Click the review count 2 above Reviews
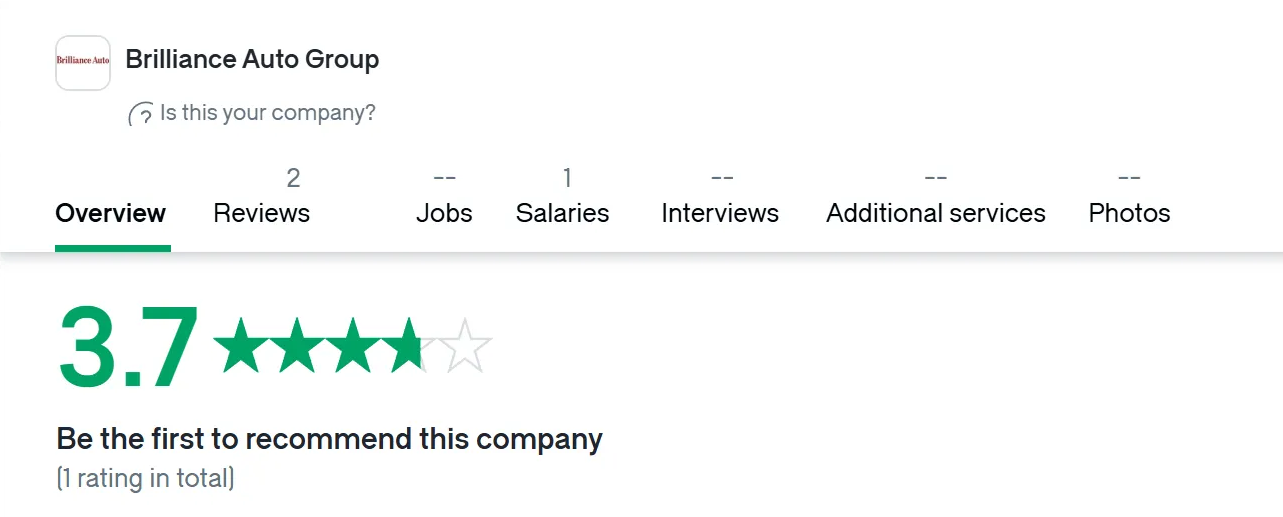This screenshot has width=1283, height=517. (x=293, y=178)
